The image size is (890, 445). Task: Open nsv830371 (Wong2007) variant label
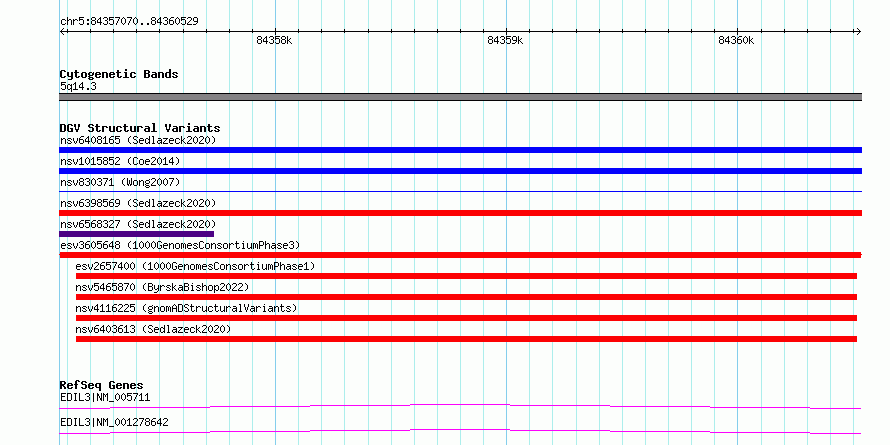(120, 182)
